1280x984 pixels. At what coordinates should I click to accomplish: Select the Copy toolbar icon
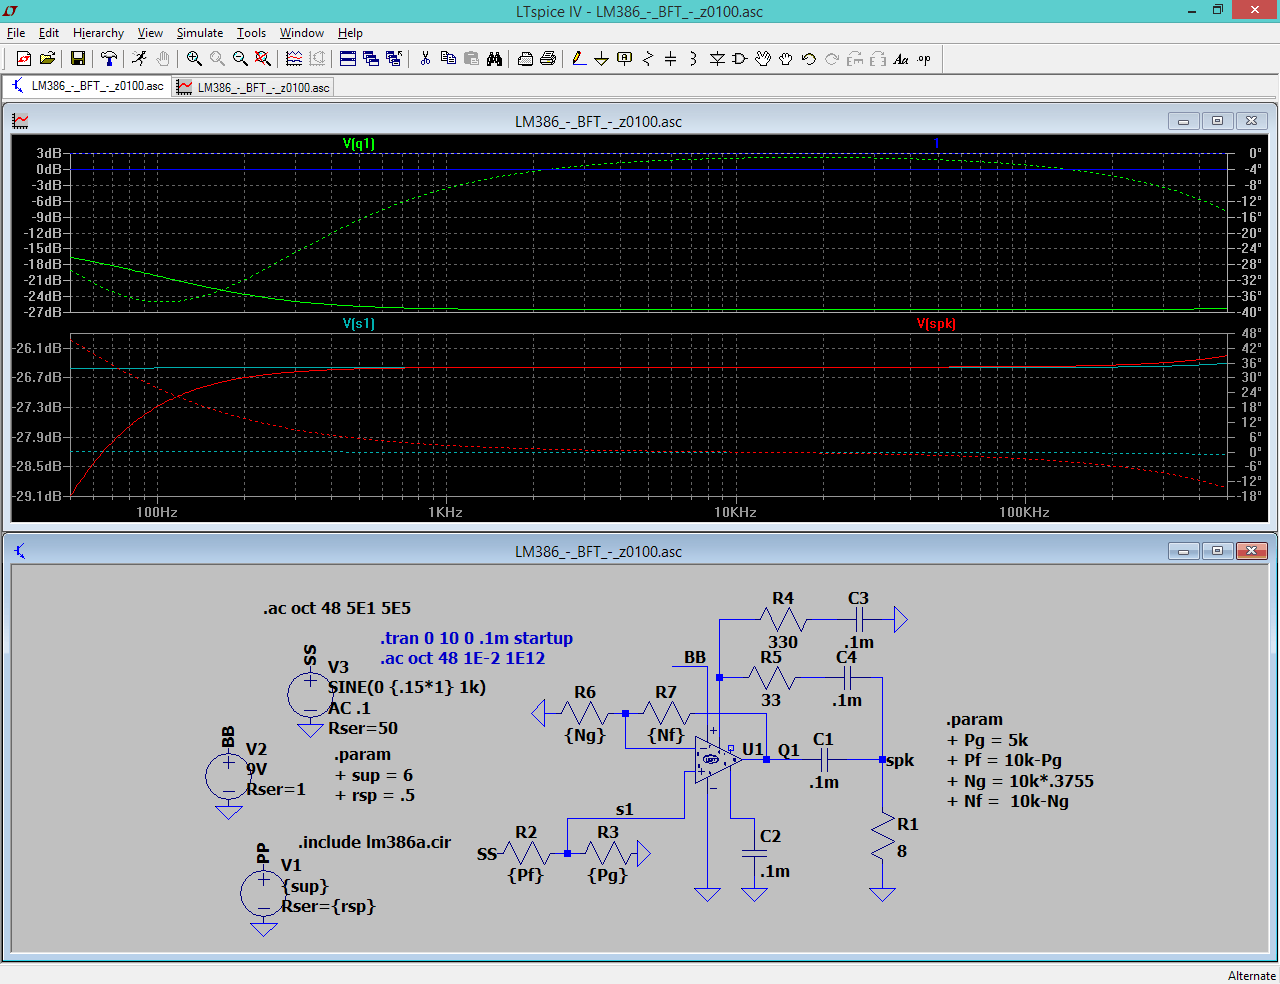click(x=448, y=59)
